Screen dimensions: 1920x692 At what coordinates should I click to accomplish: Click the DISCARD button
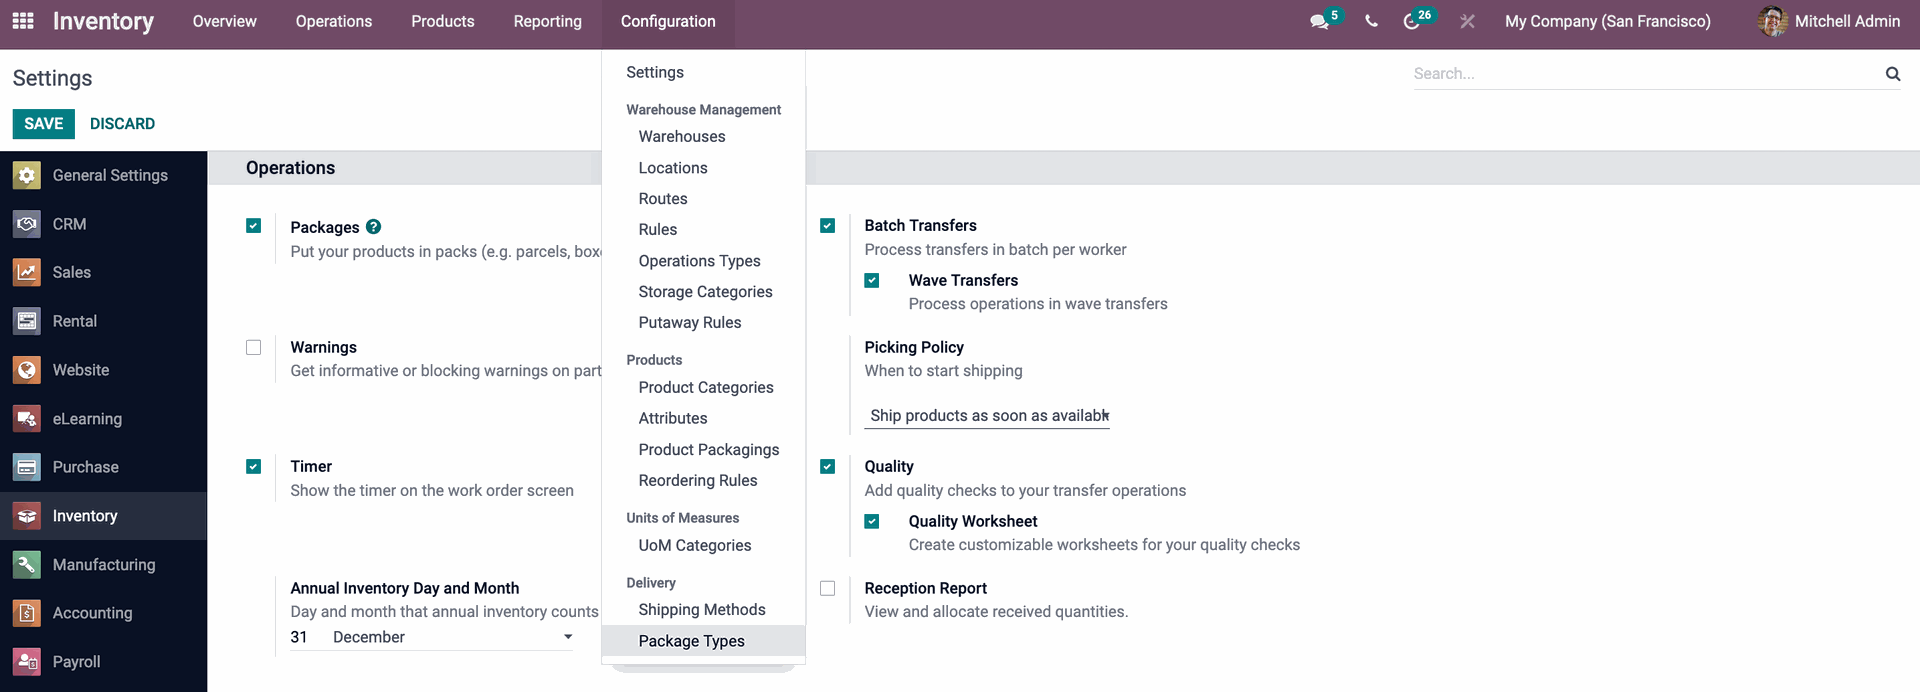[x=122, y=124]
